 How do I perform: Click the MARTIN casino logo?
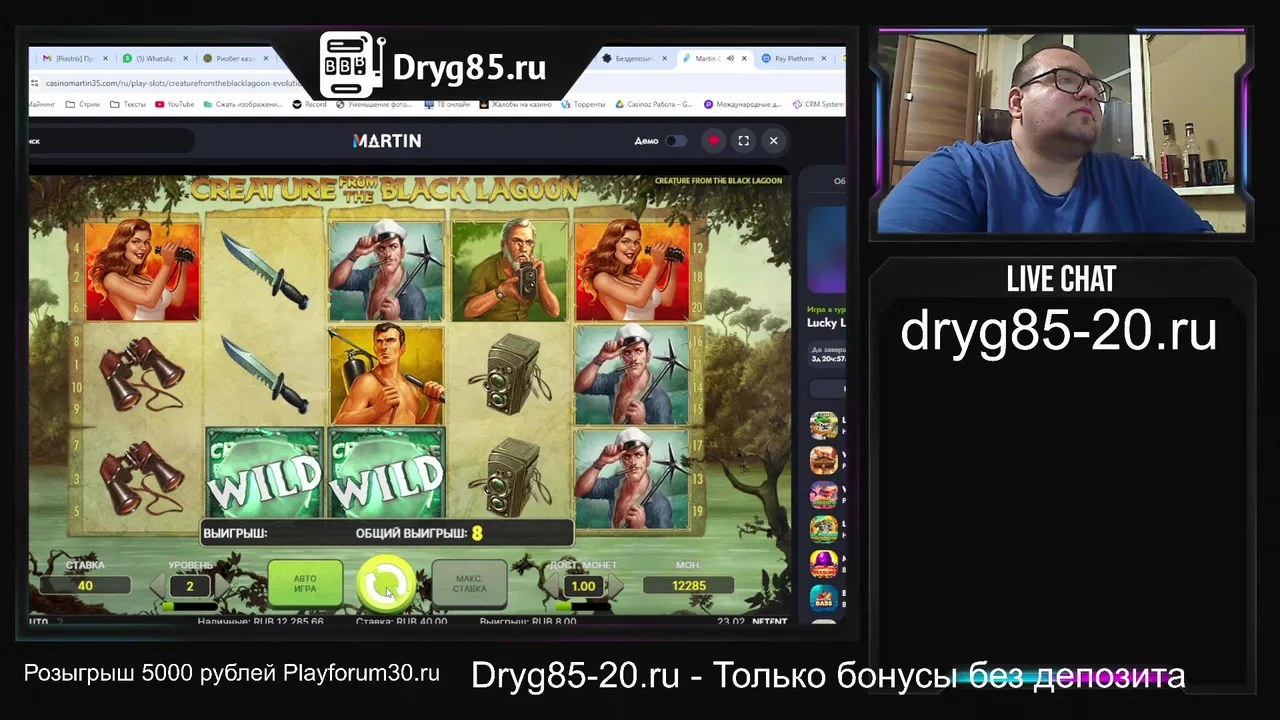click(387, 141)
